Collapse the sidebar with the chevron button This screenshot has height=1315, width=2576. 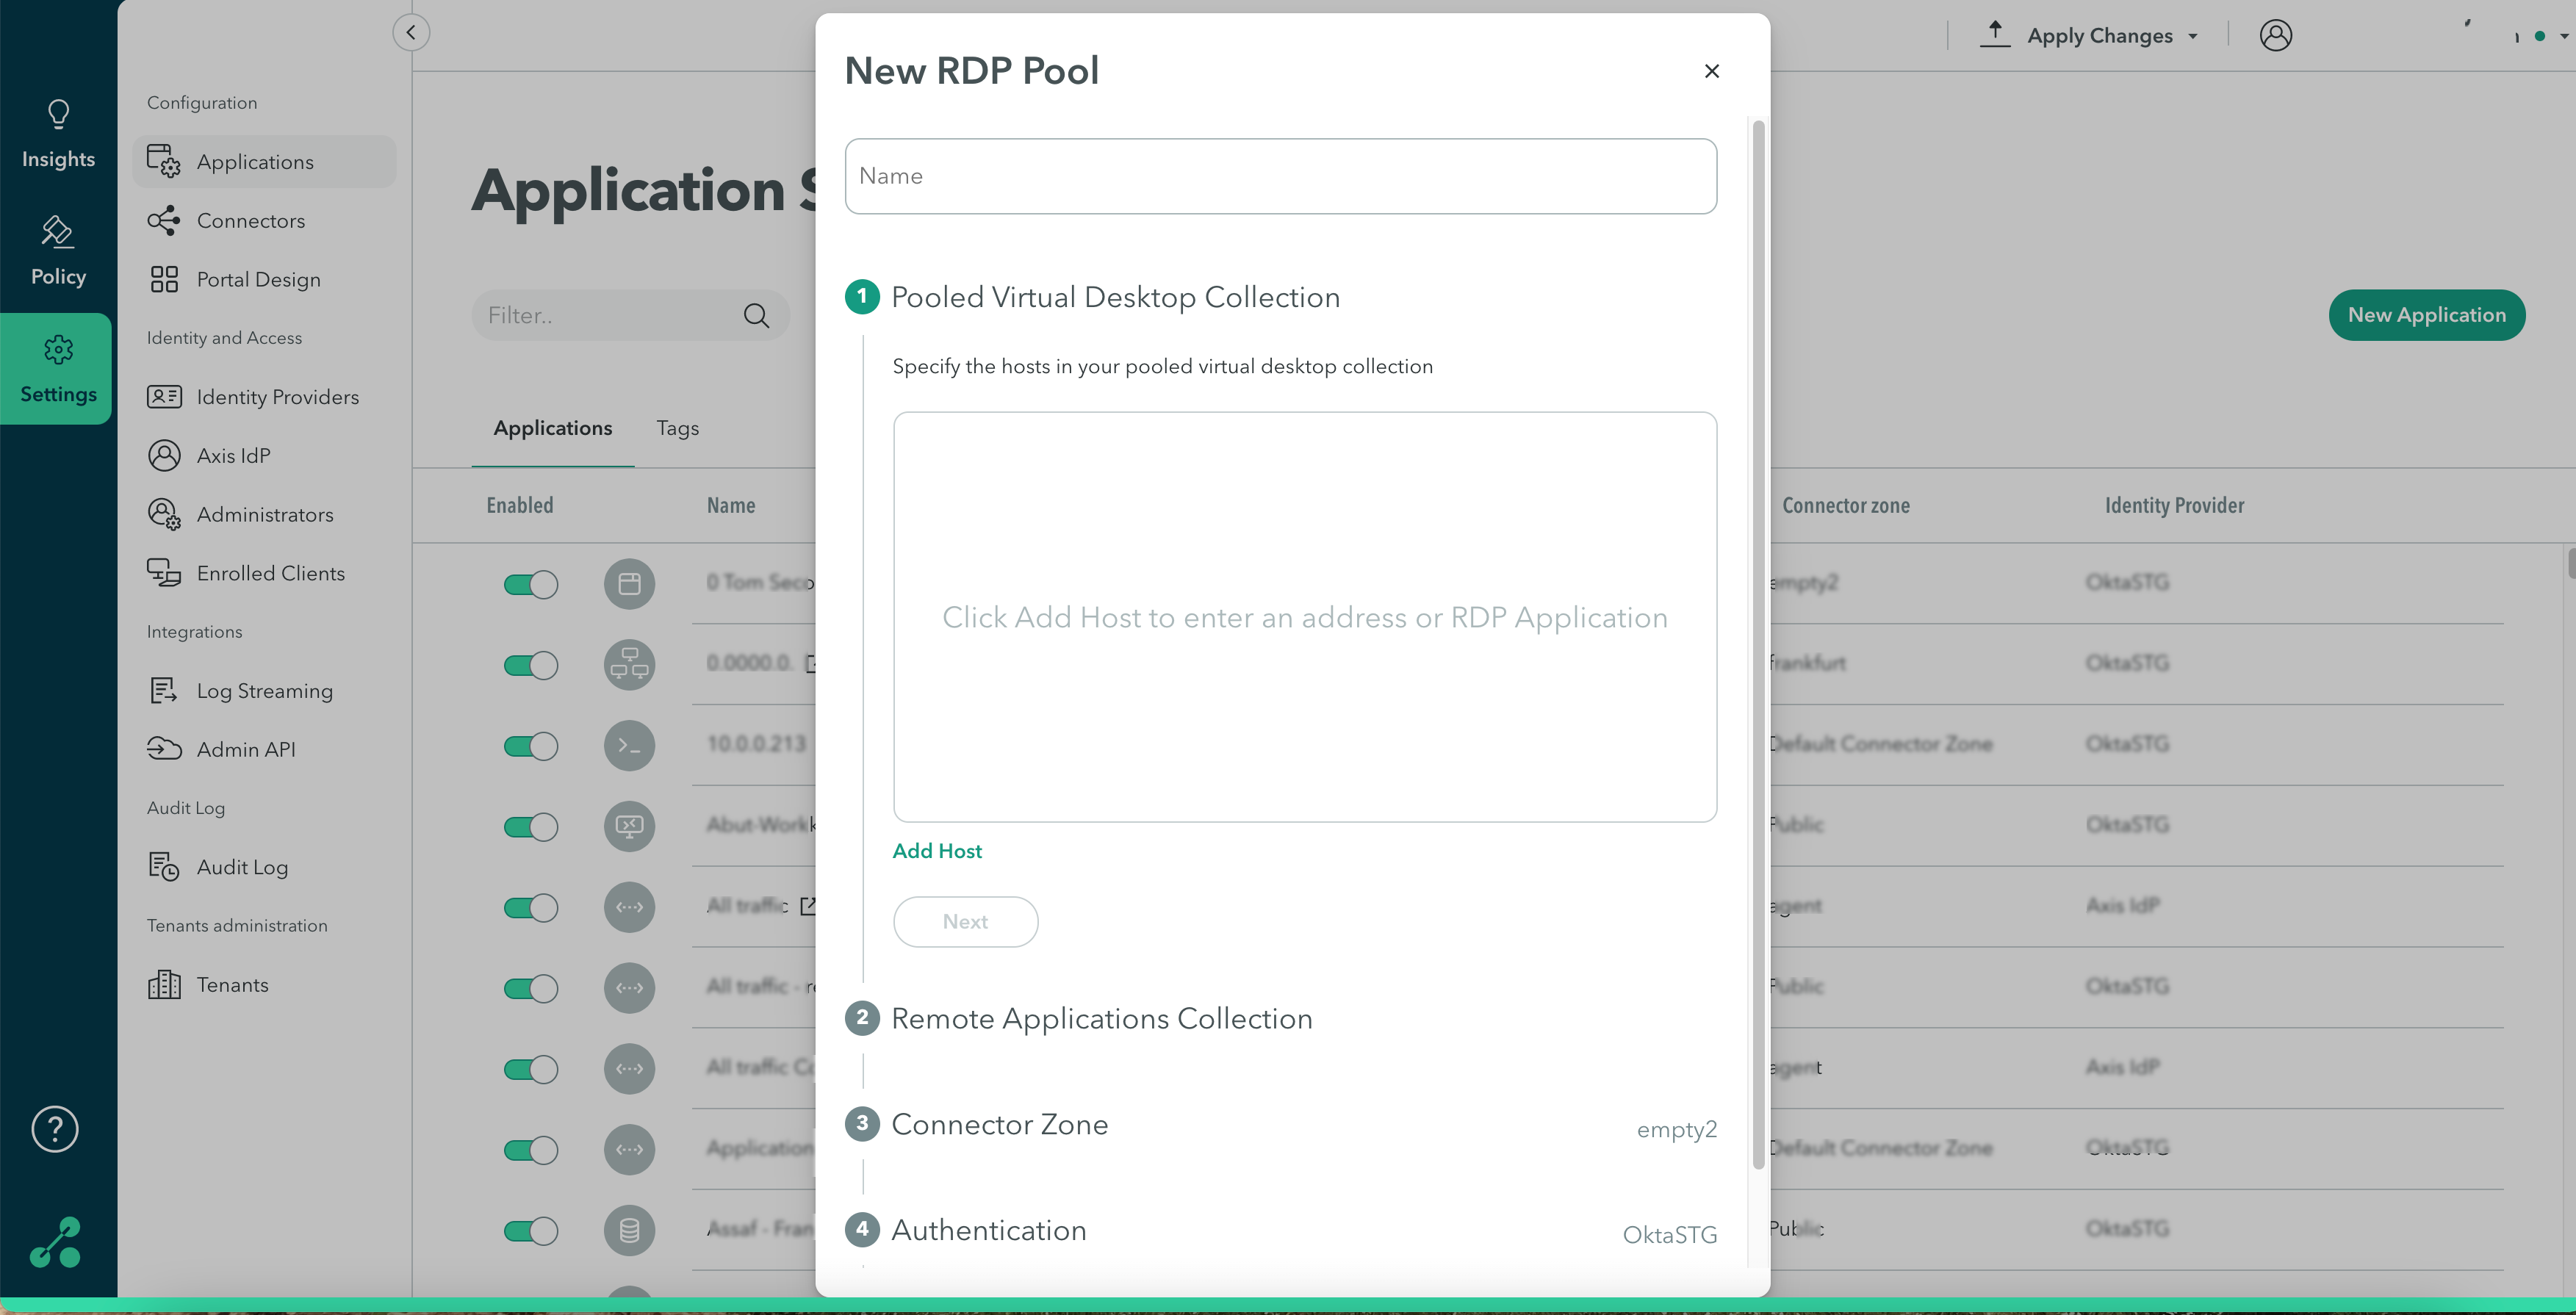pos(411,33)
